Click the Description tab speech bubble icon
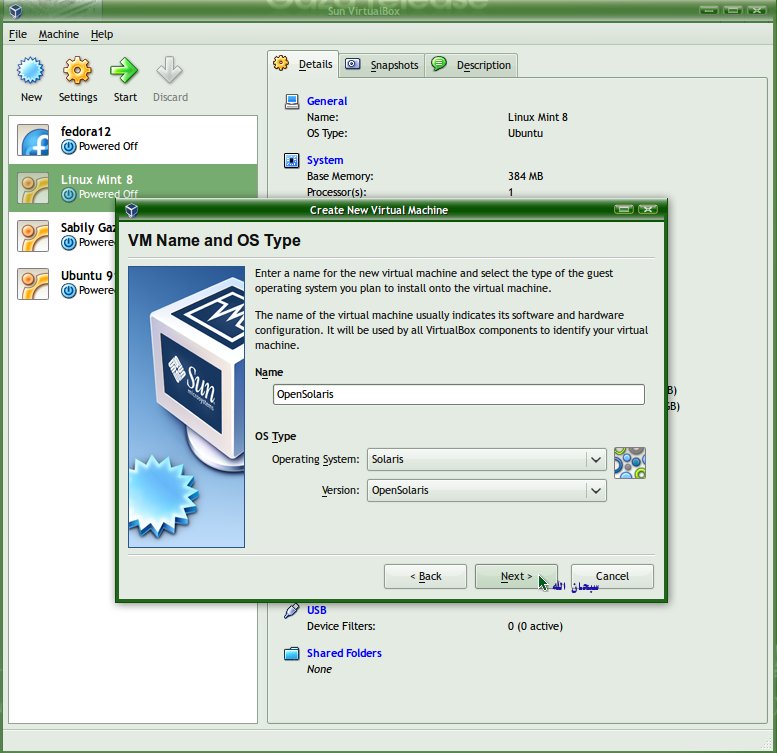Screen dimensions: 777x753 pyautogui.click(x=439, y=63)
